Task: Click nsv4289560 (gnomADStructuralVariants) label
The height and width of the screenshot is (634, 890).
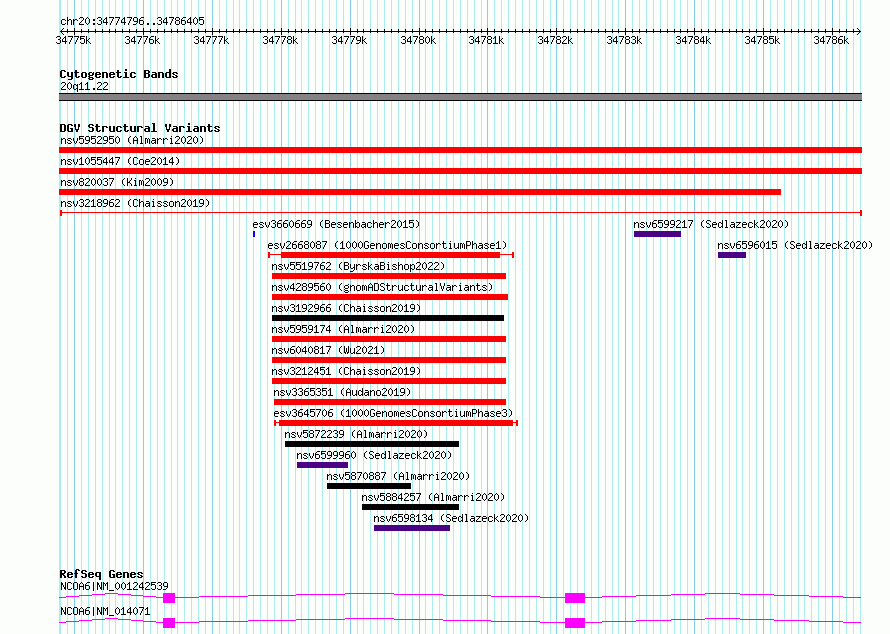Action: tap(382, 287)
